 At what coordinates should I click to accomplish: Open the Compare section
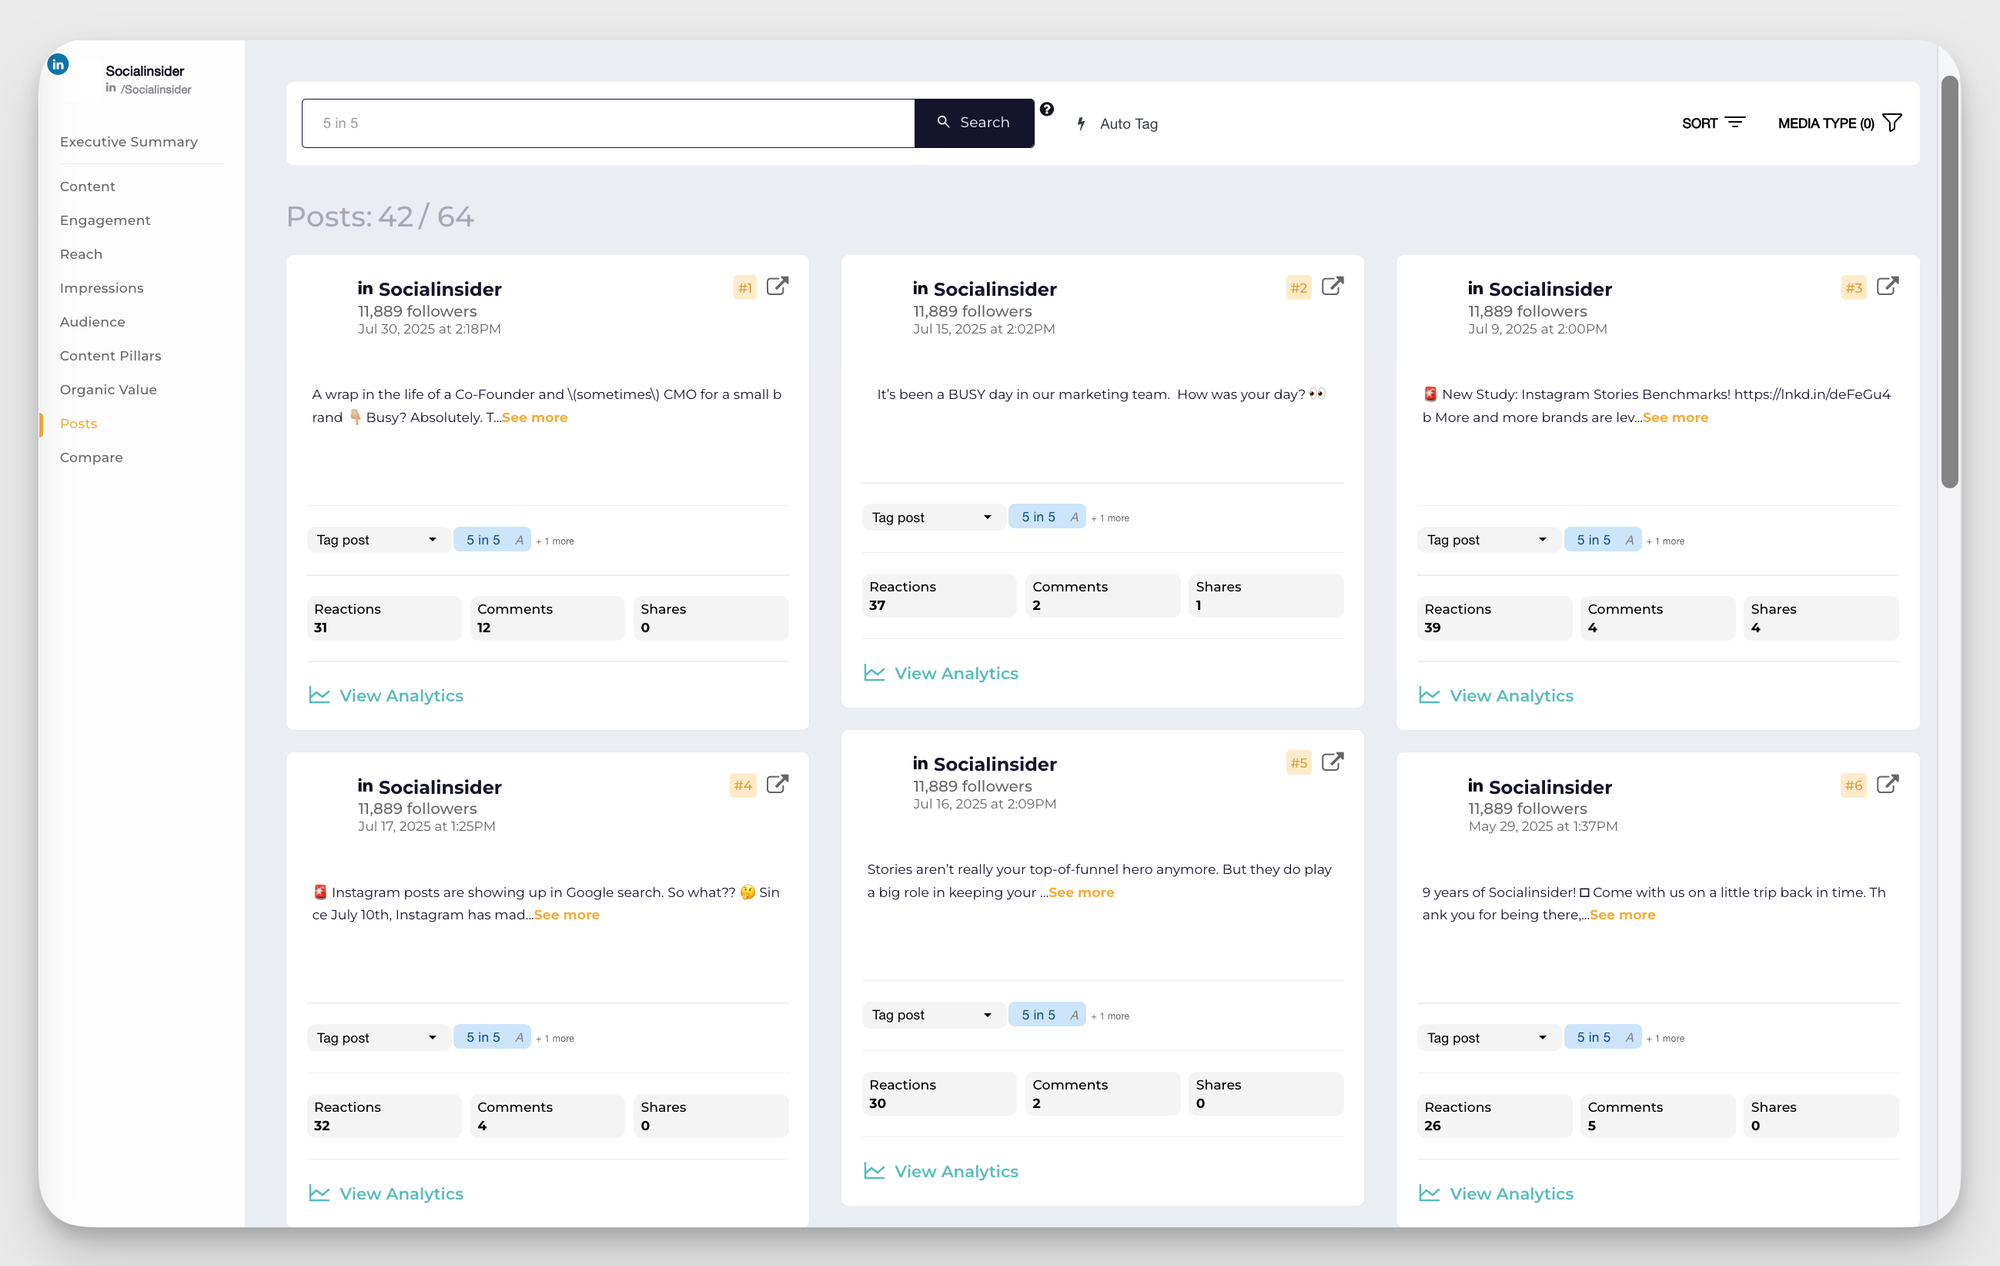pyautogui.click(x=91, y=458)
